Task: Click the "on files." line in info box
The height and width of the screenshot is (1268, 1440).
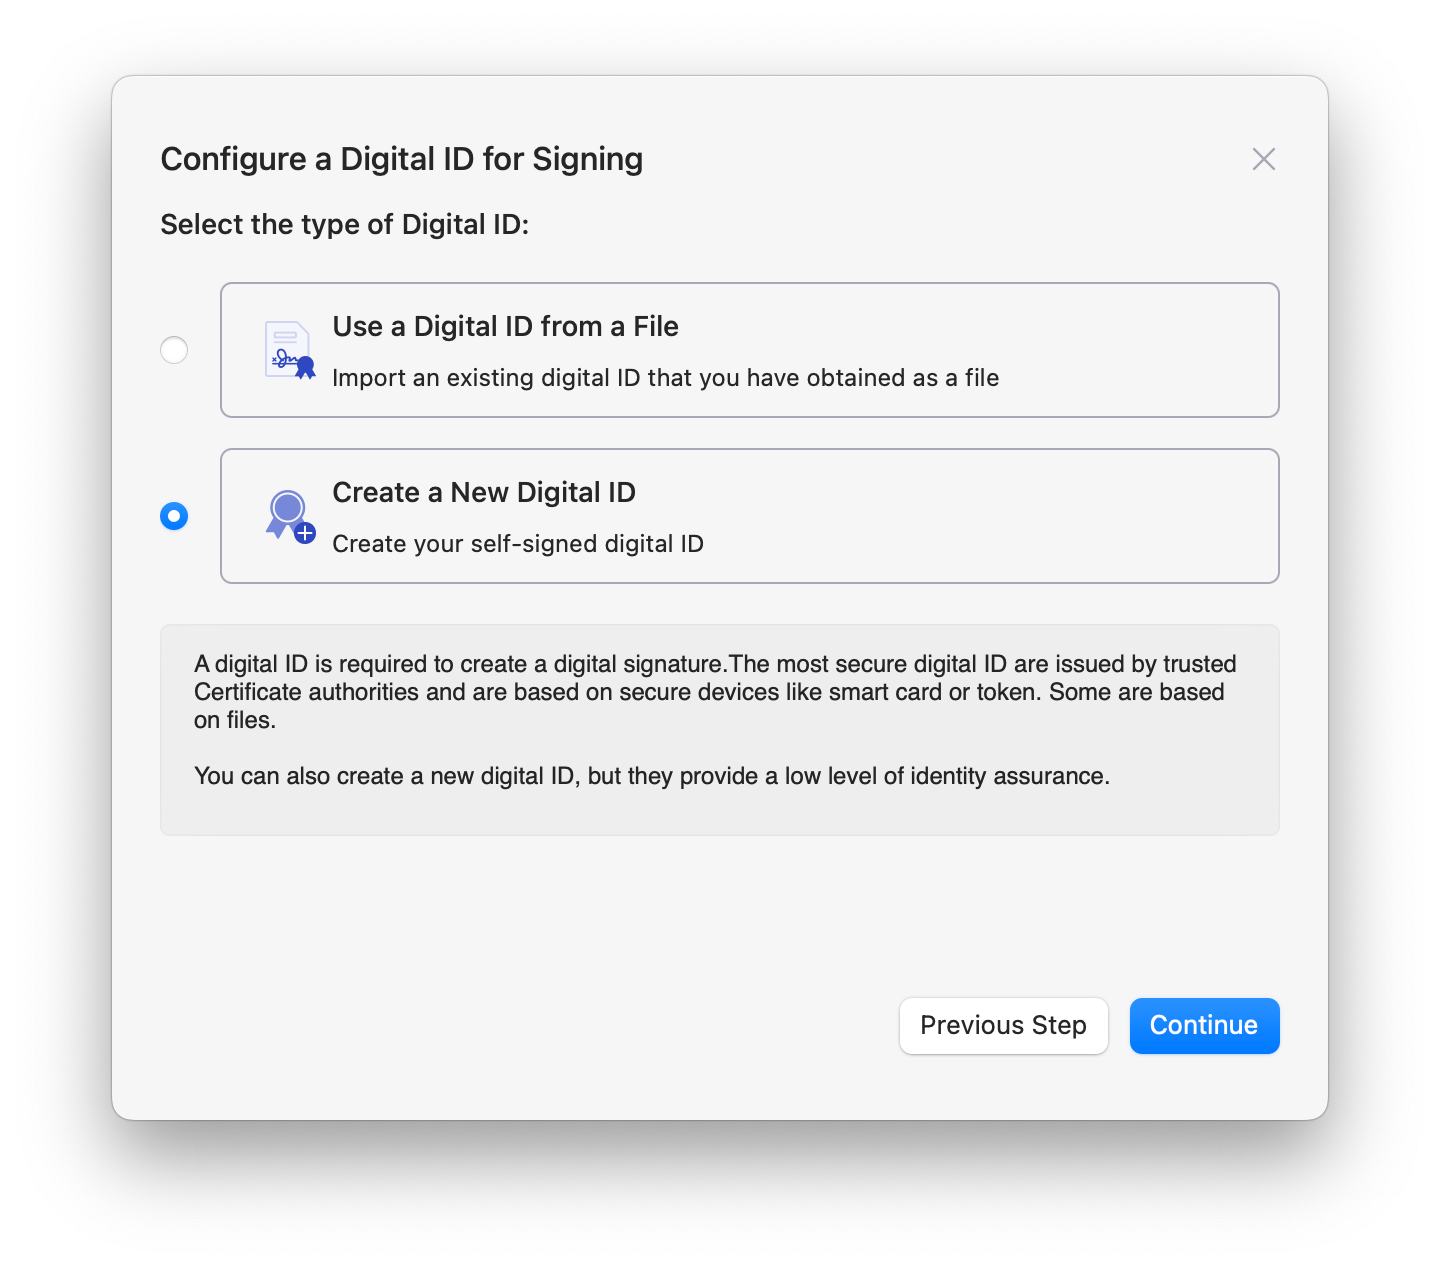Action: [x=235, y=720]
